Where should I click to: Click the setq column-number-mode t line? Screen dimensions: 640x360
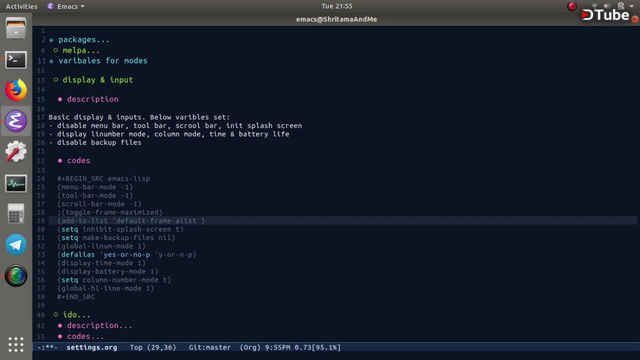[x=114, y=280]
